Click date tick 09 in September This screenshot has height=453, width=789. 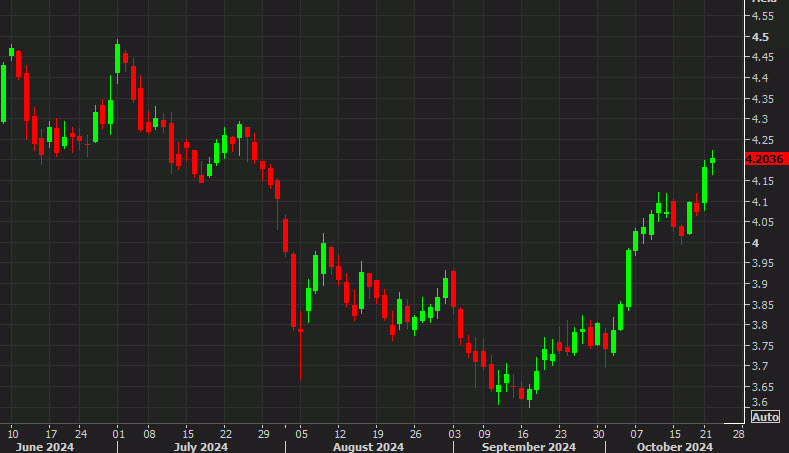(x=484, y=434)
